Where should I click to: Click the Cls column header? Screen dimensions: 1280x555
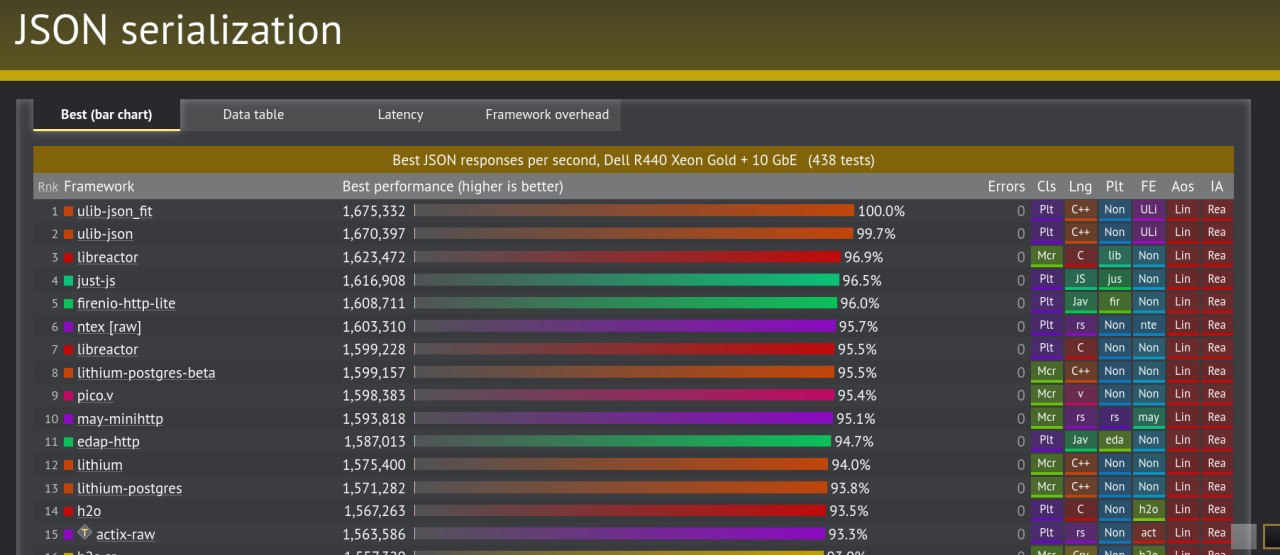point(1046,186)
